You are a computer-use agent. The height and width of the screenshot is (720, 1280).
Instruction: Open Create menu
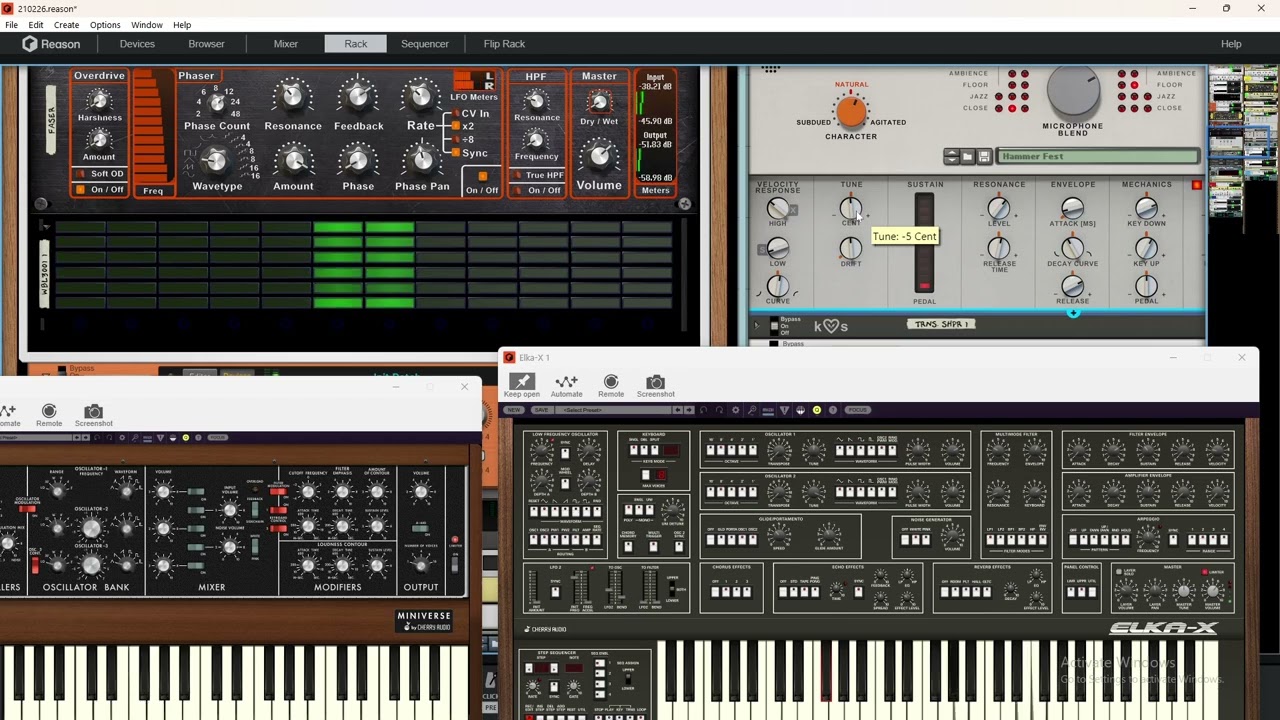(66, 25)
